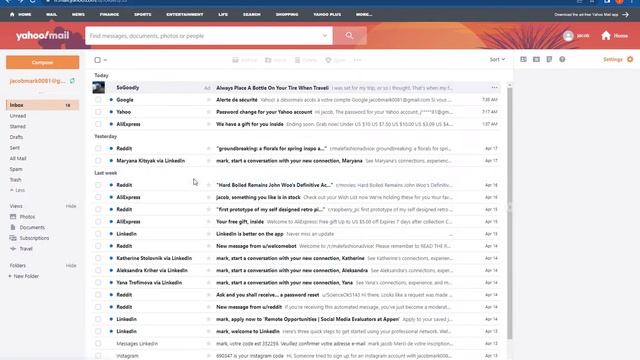Open the select all dropdown arrow
Viewport: 640px width, 360px height.
[x=105, y=60]
